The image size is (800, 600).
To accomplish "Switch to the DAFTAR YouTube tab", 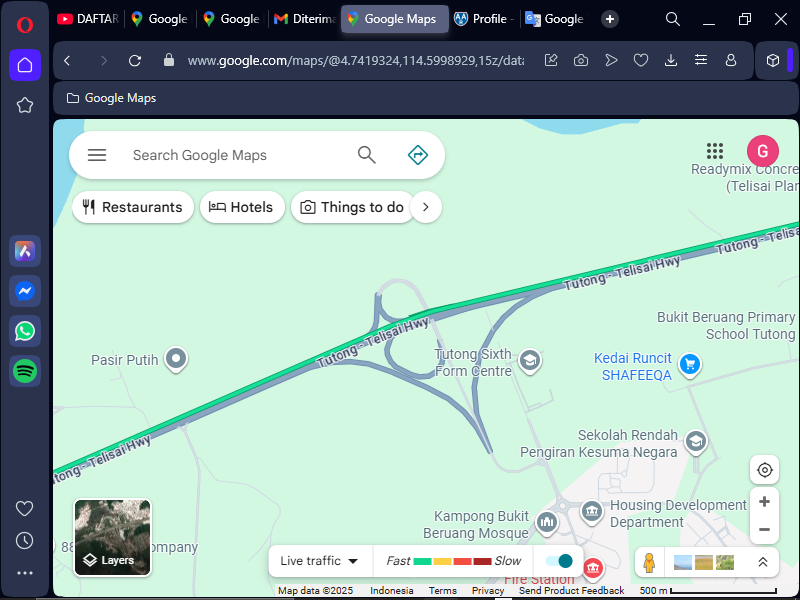I will coord(88,19).
